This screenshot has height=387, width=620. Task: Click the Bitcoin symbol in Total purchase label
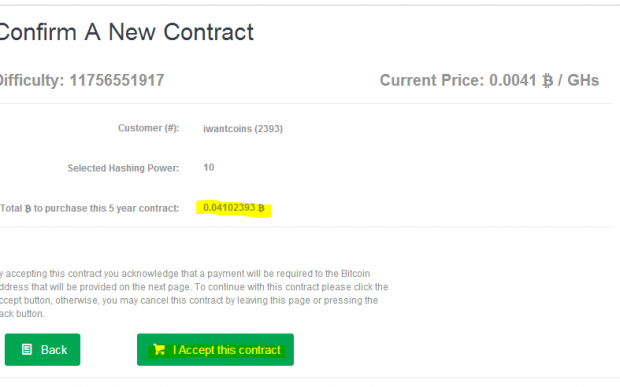pos(28,208)
